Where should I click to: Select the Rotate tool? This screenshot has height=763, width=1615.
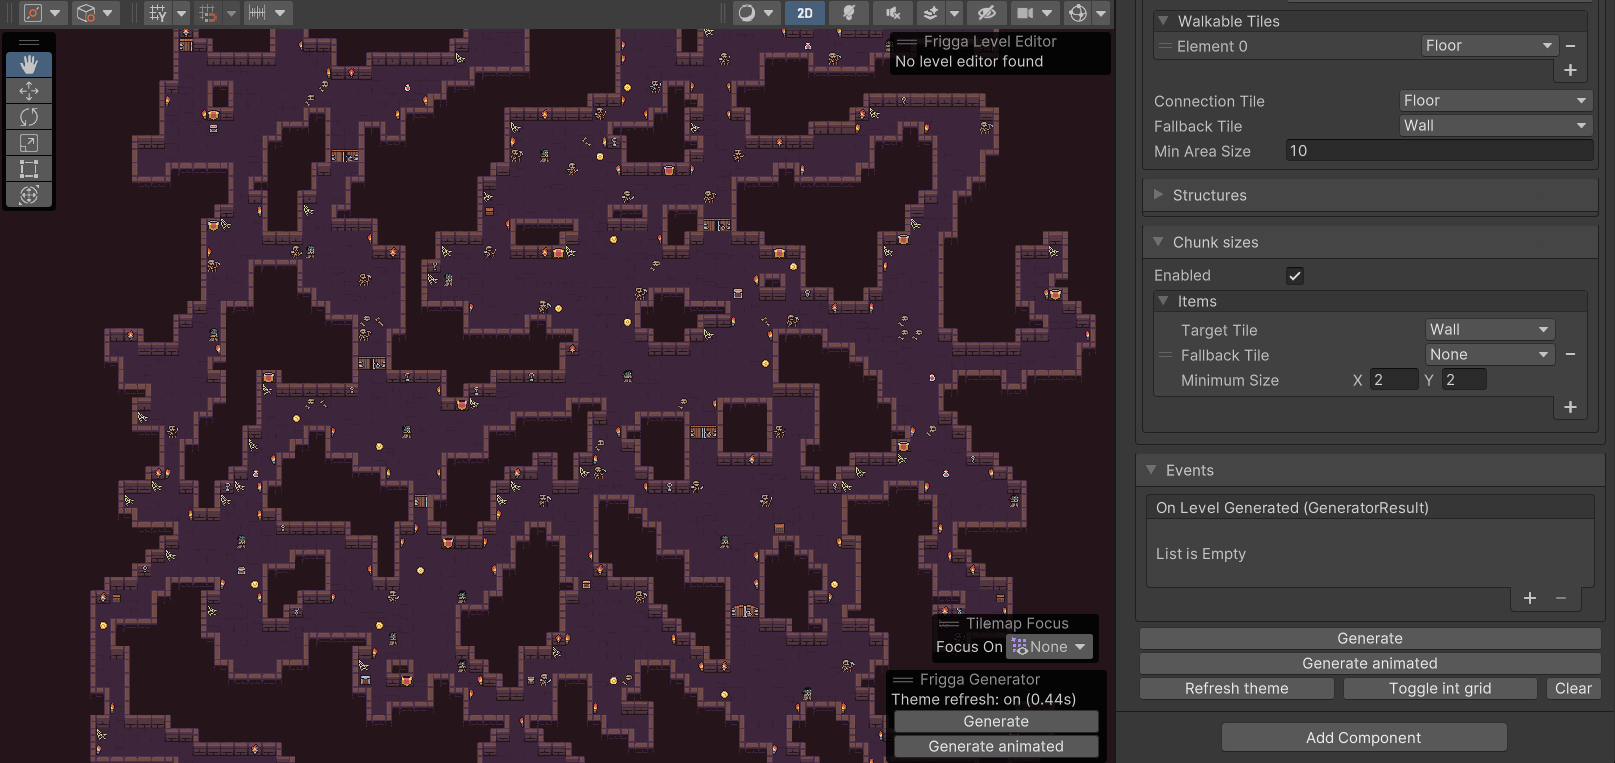tap(29, 117)
